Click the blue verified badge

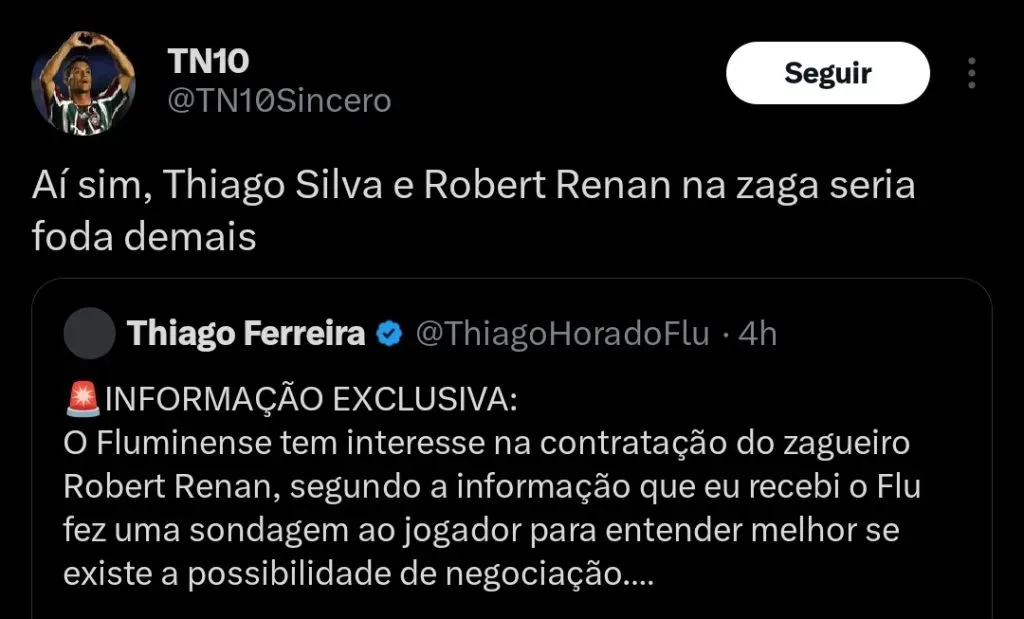389,334
